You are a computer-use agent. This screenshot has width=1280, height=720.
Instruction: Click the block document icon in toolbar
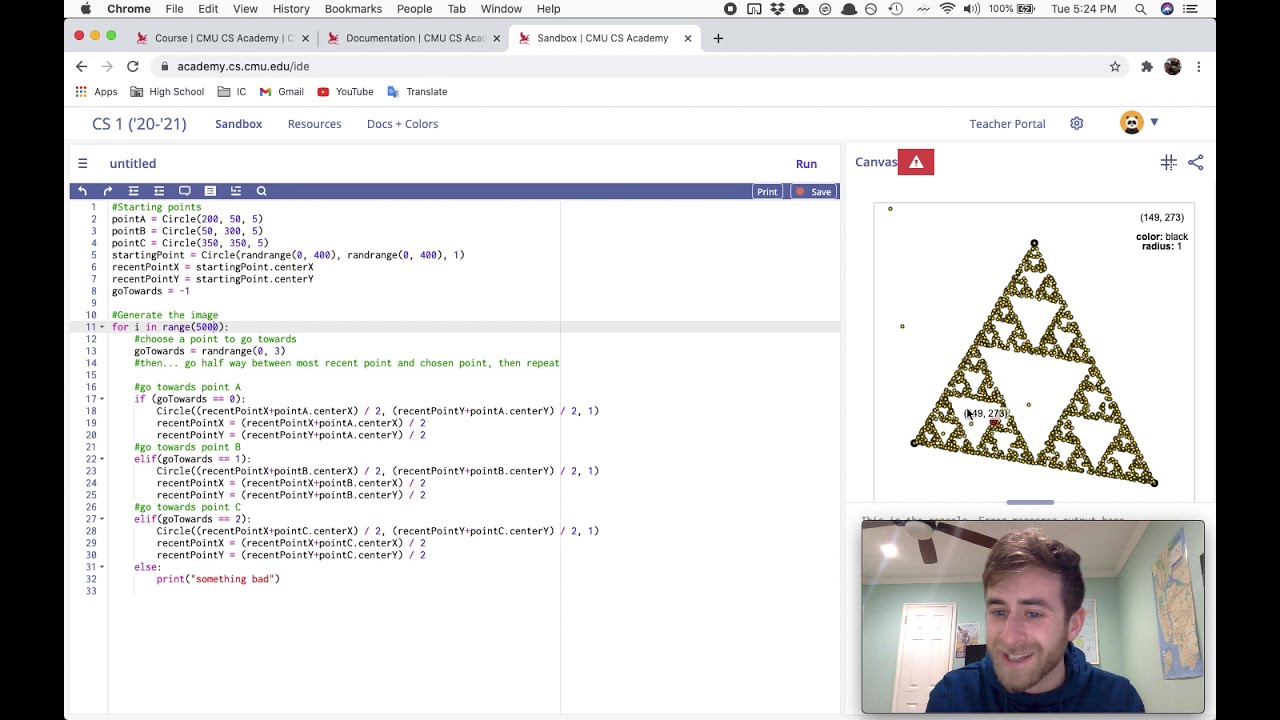pyautogui.click(x=210, y=191)
